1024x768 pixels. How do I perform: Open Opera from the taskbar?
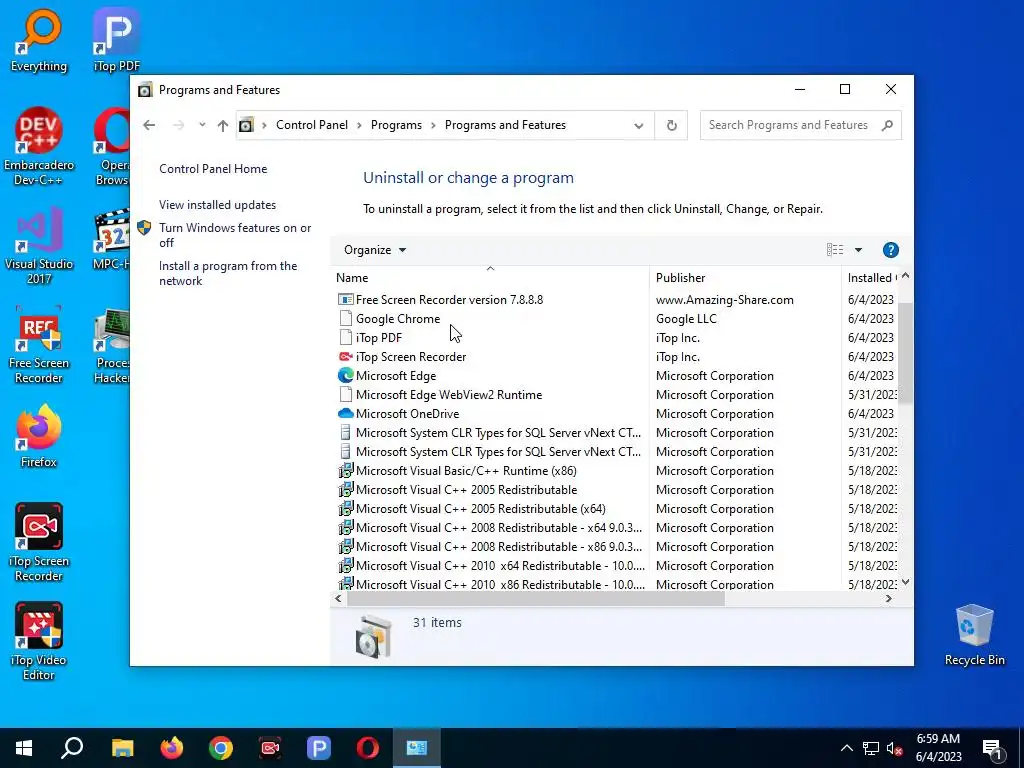[x=368, y=748]
